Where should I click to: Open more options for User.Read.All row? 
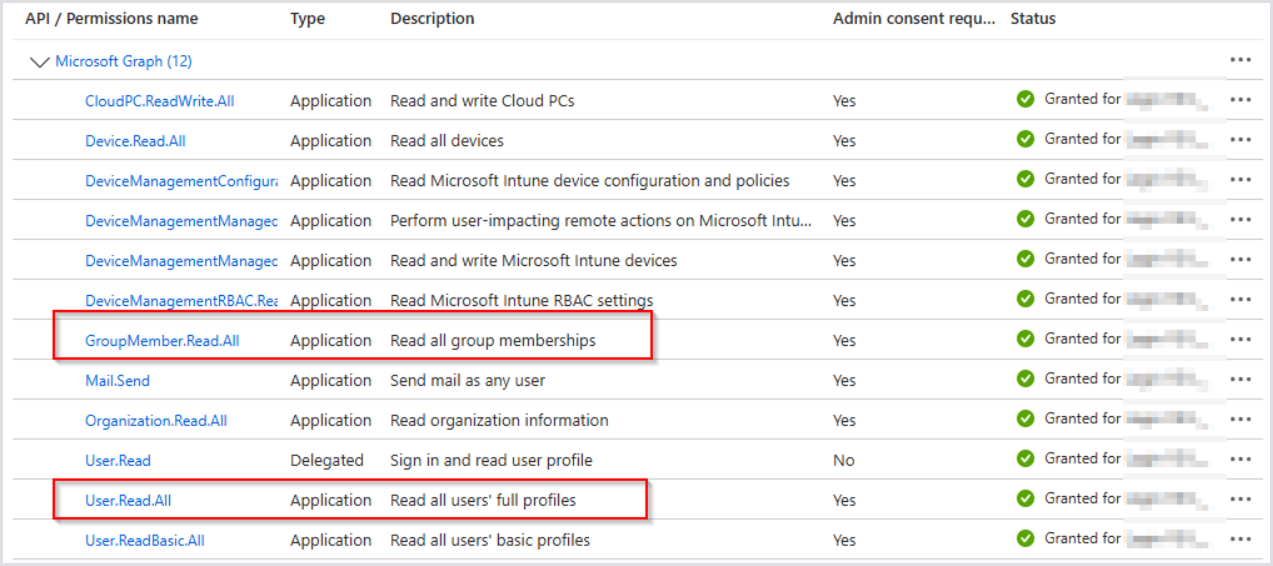tap(1241, 500)
